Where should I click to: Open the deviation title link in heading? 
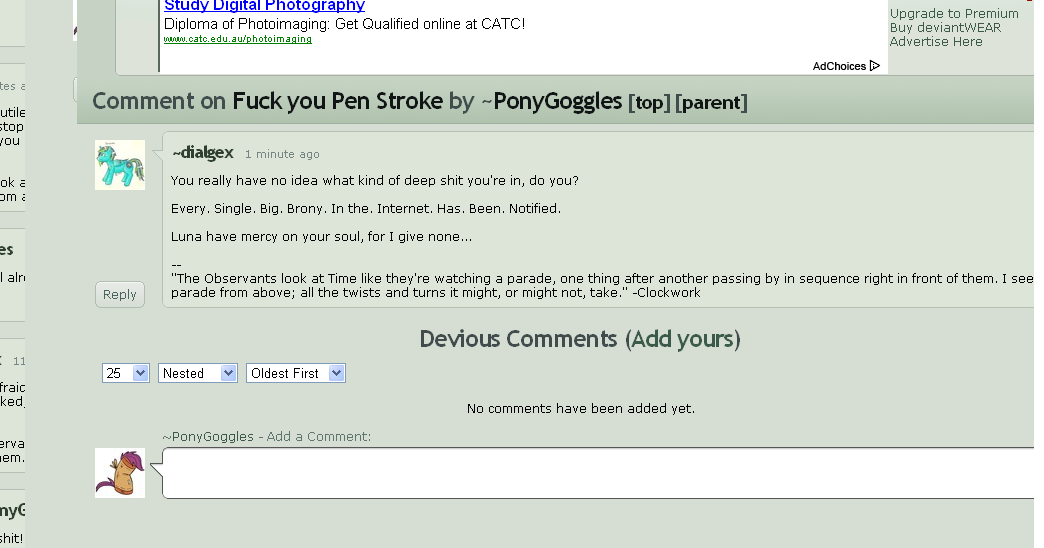pyautogui.click(x=337, y=101)
